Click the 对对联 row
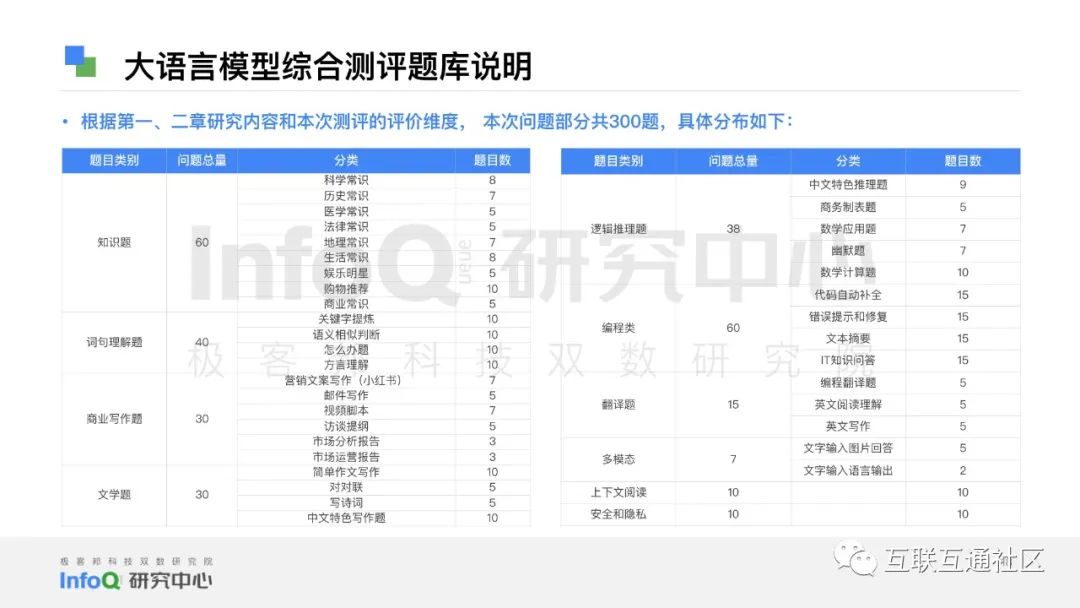The height and width of the screenshot is (608, 1080). (x=384, y=488)
